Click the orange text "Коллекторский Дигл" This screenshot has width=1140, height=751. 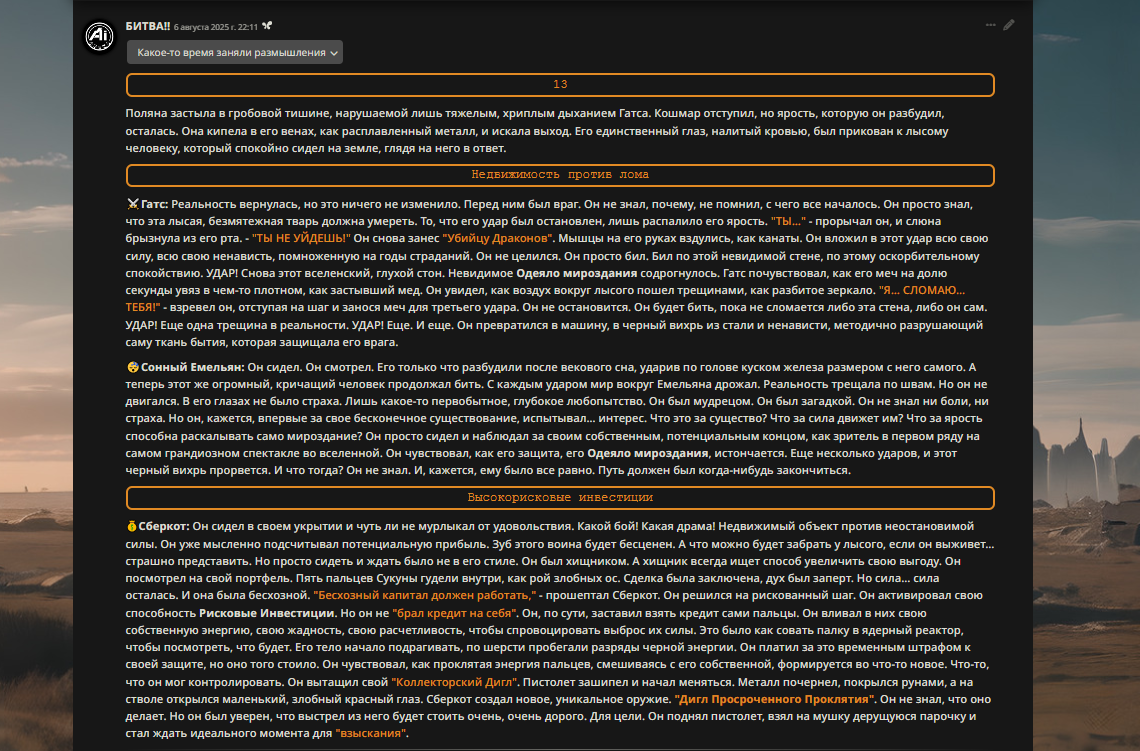click(x=454, y=682)
